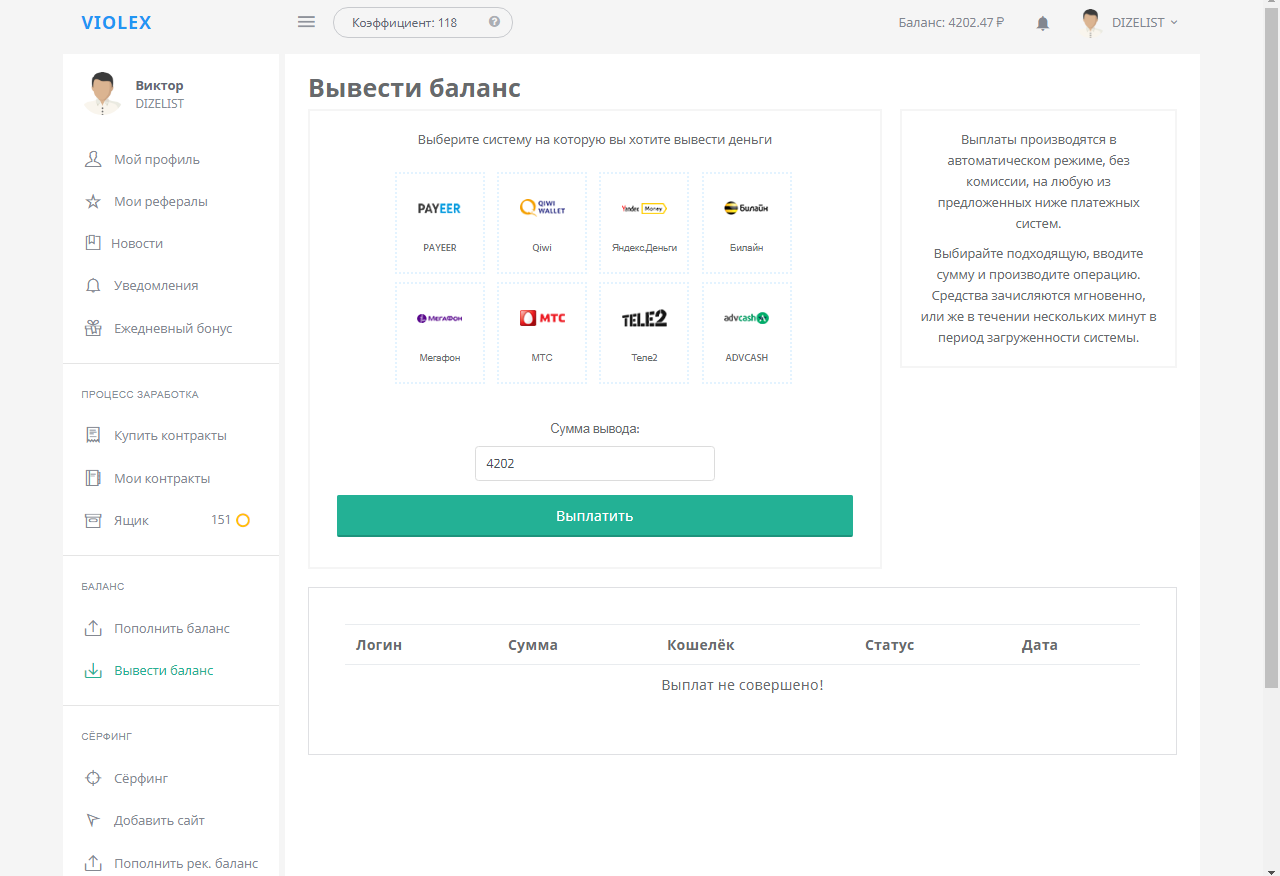Select Яндекс.Деньги payment system
Image resolution: width=1280 pixels, height=876 pixels.
pyautogui.click(x=644, y=223)
